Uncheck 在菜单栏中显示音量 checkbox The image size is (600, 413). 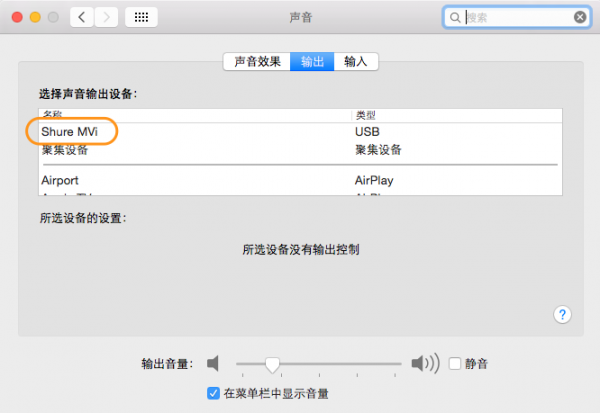tap(213, 393)
